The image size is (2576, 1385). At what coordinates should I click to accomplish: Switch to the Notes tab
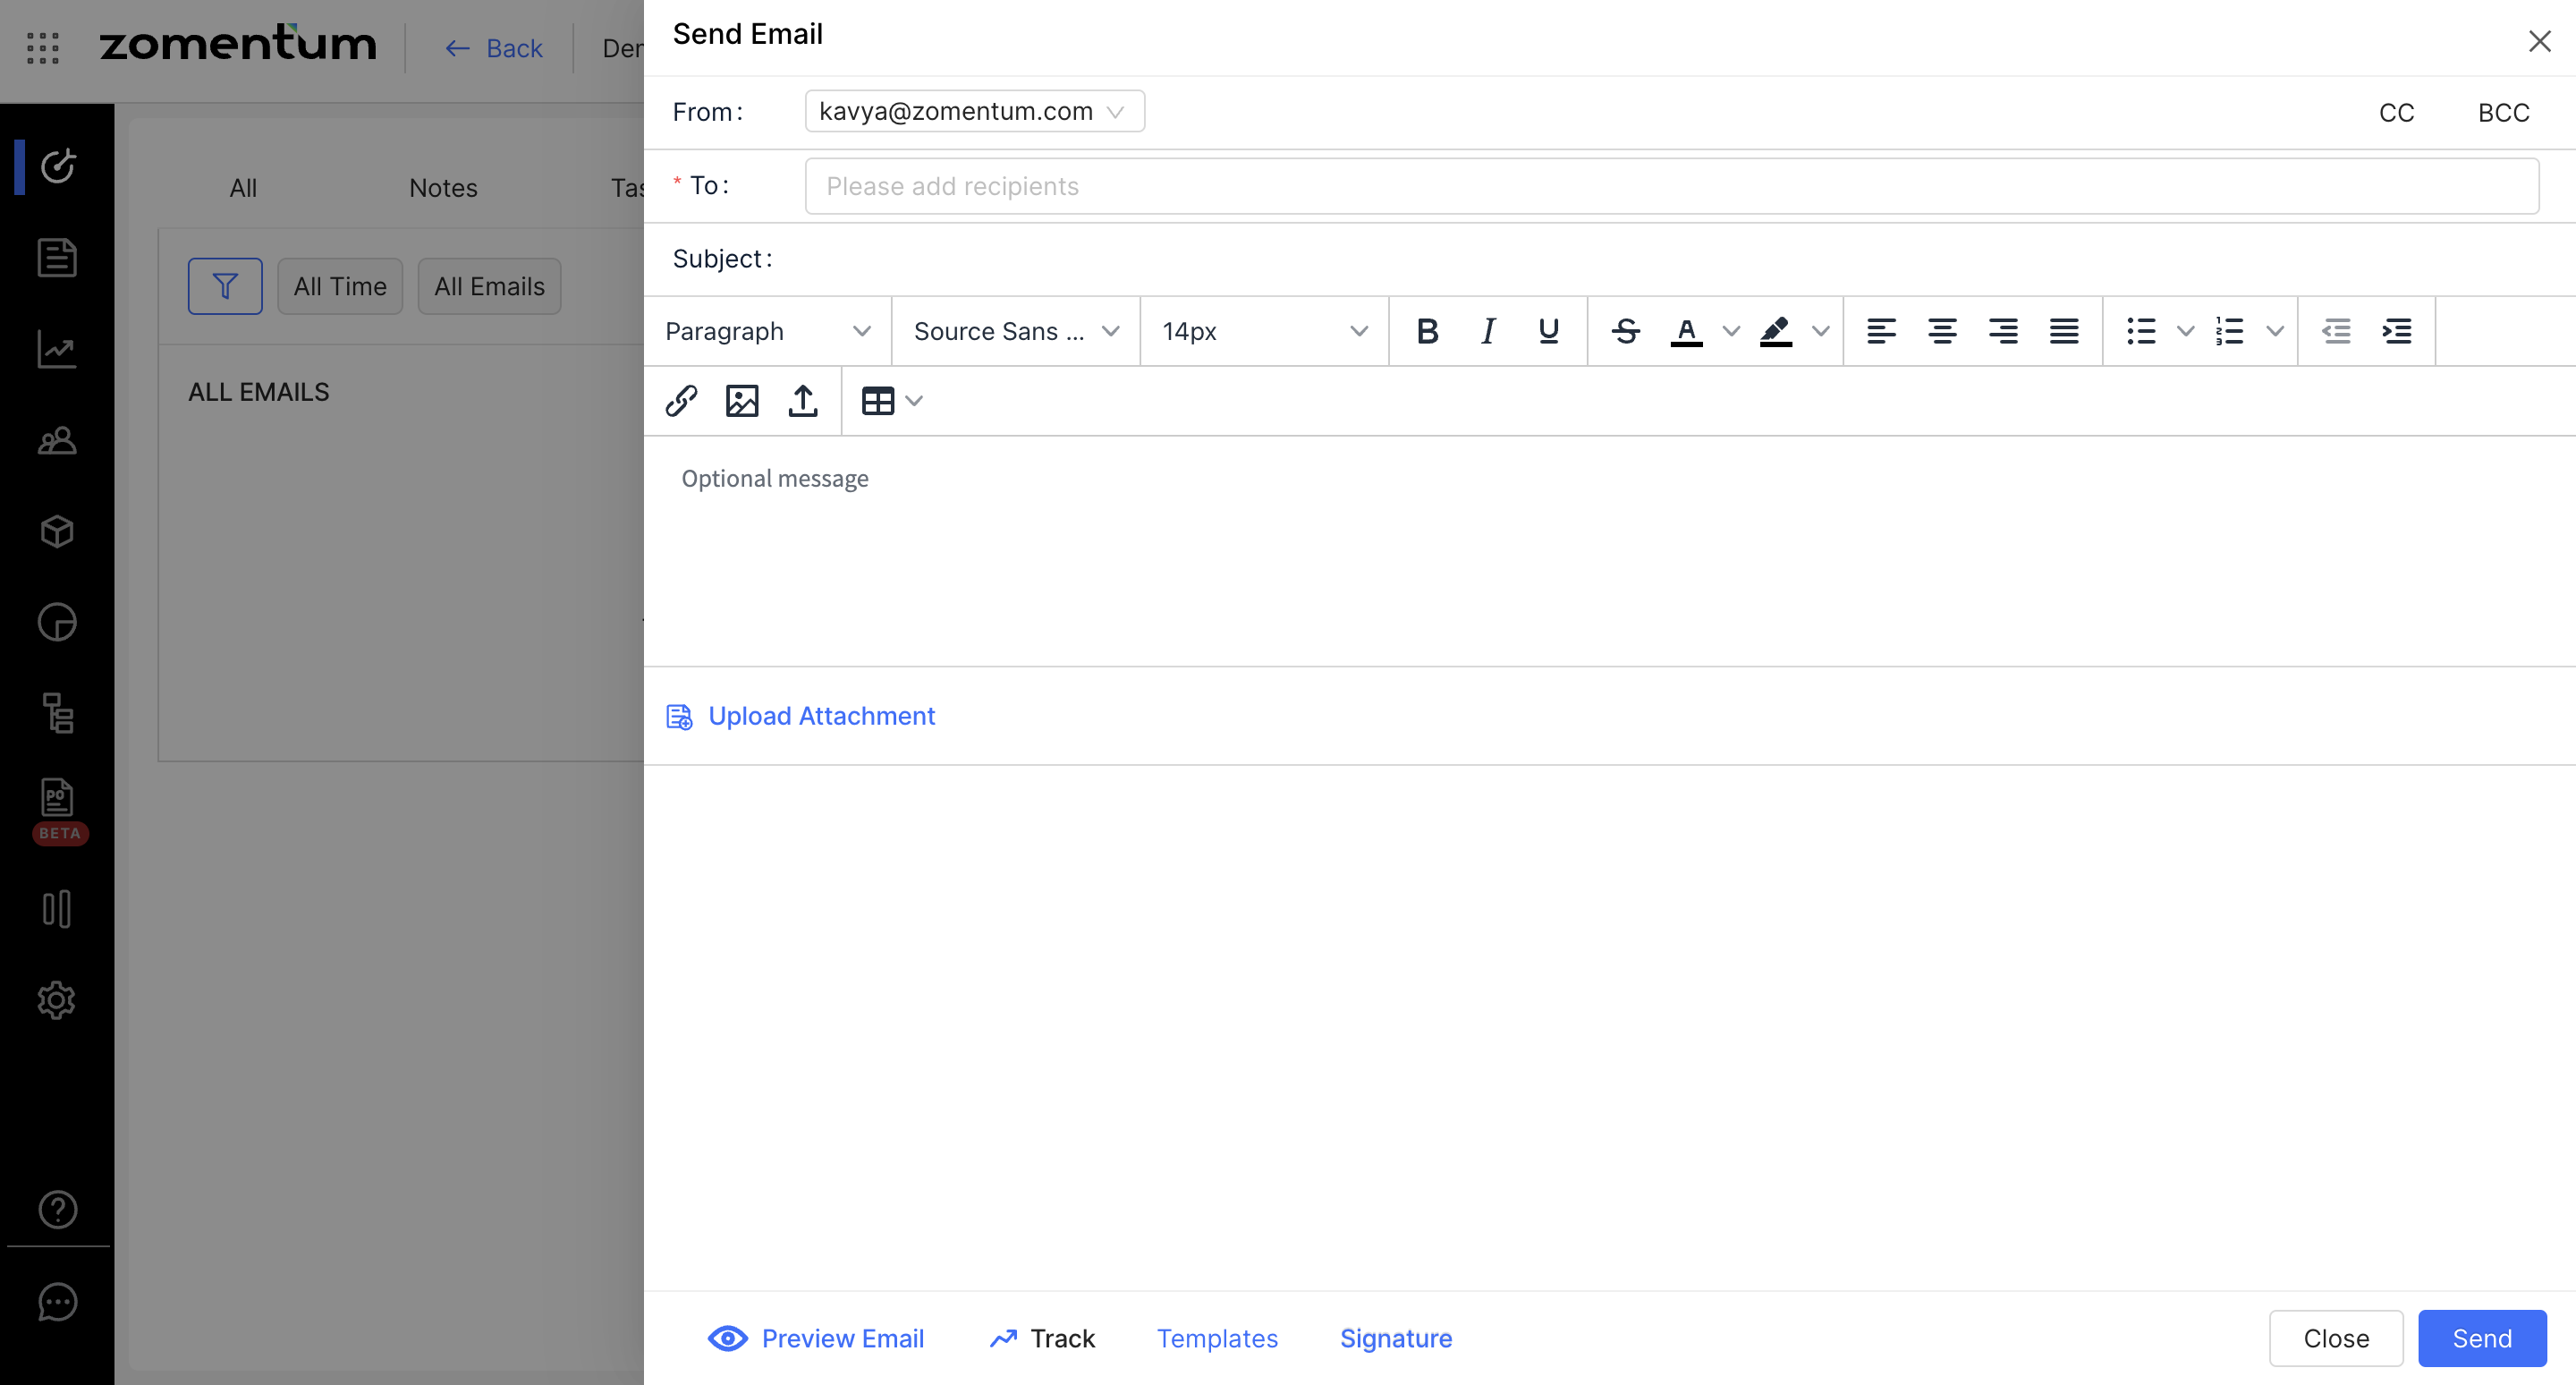443,188
